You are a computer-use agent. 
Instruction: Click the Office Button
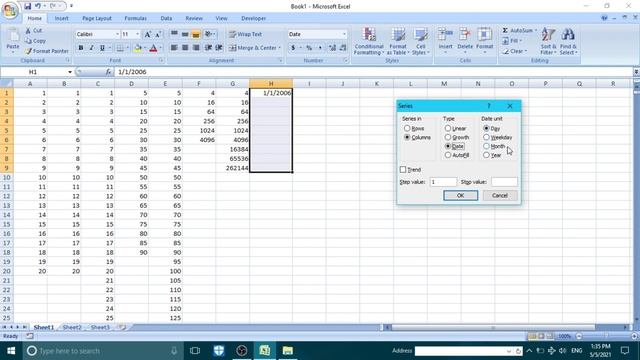coord(10,10)
